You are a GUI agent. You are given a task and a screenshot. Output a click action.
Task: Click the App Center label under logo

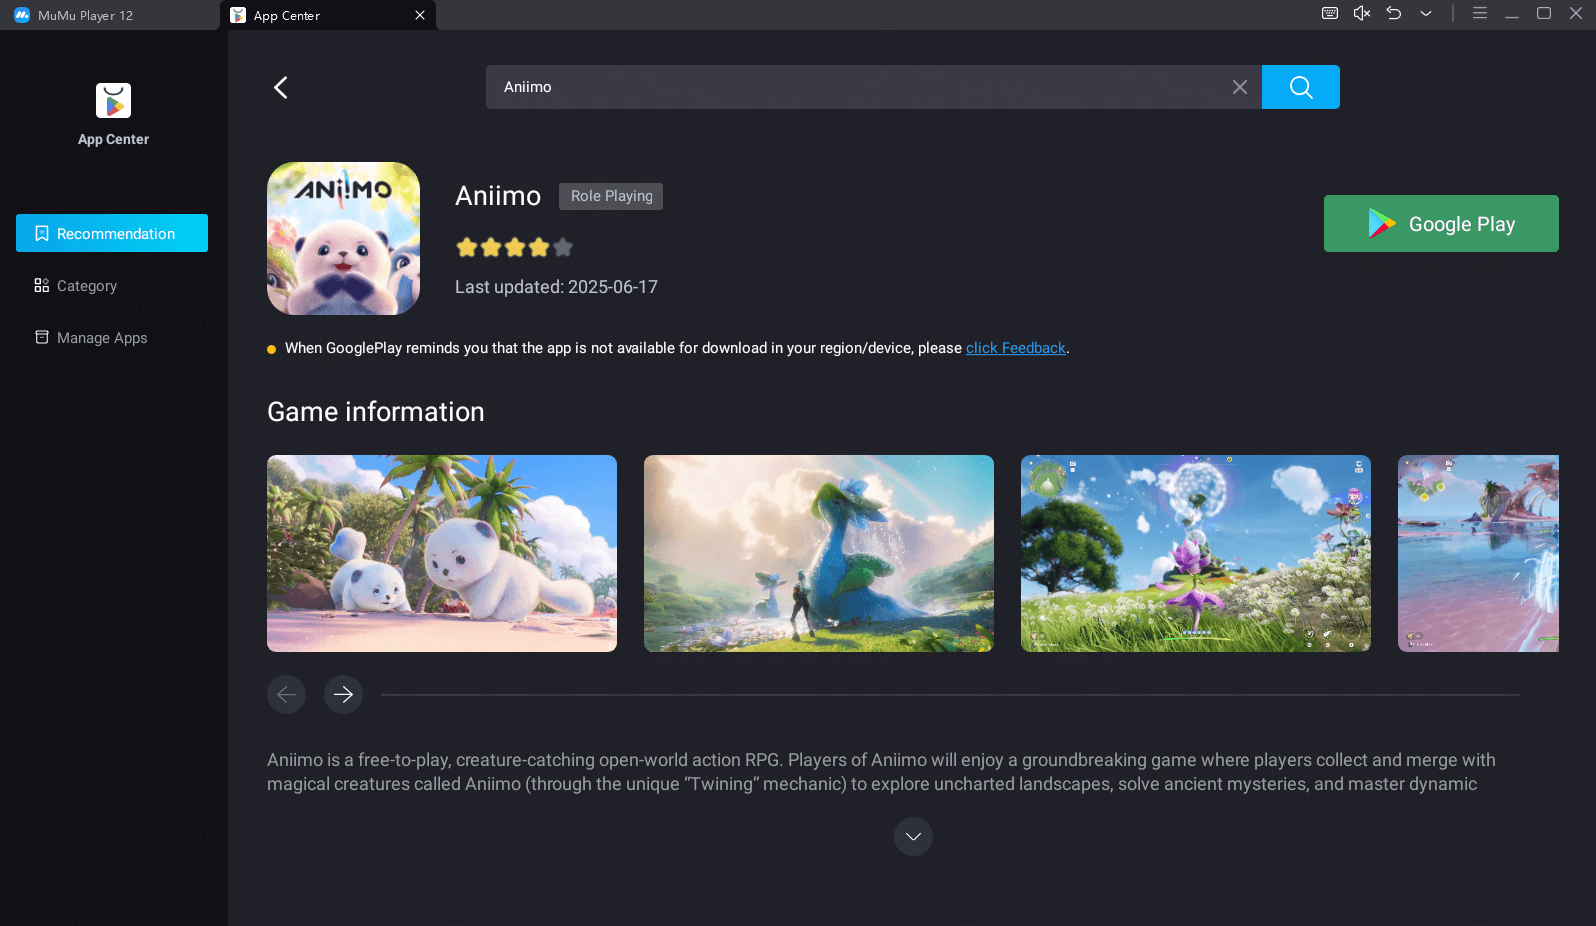tap(113, 139)
